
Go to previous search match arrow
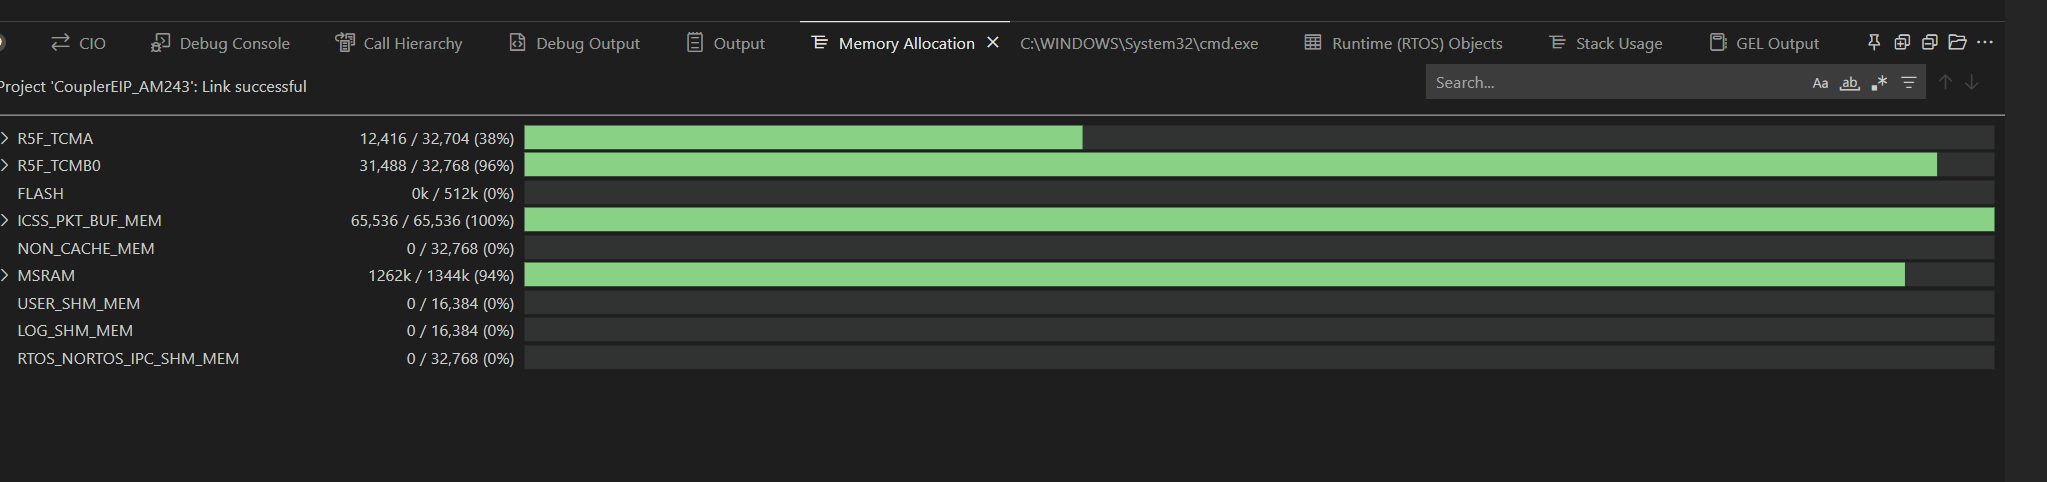[1945, 82]
